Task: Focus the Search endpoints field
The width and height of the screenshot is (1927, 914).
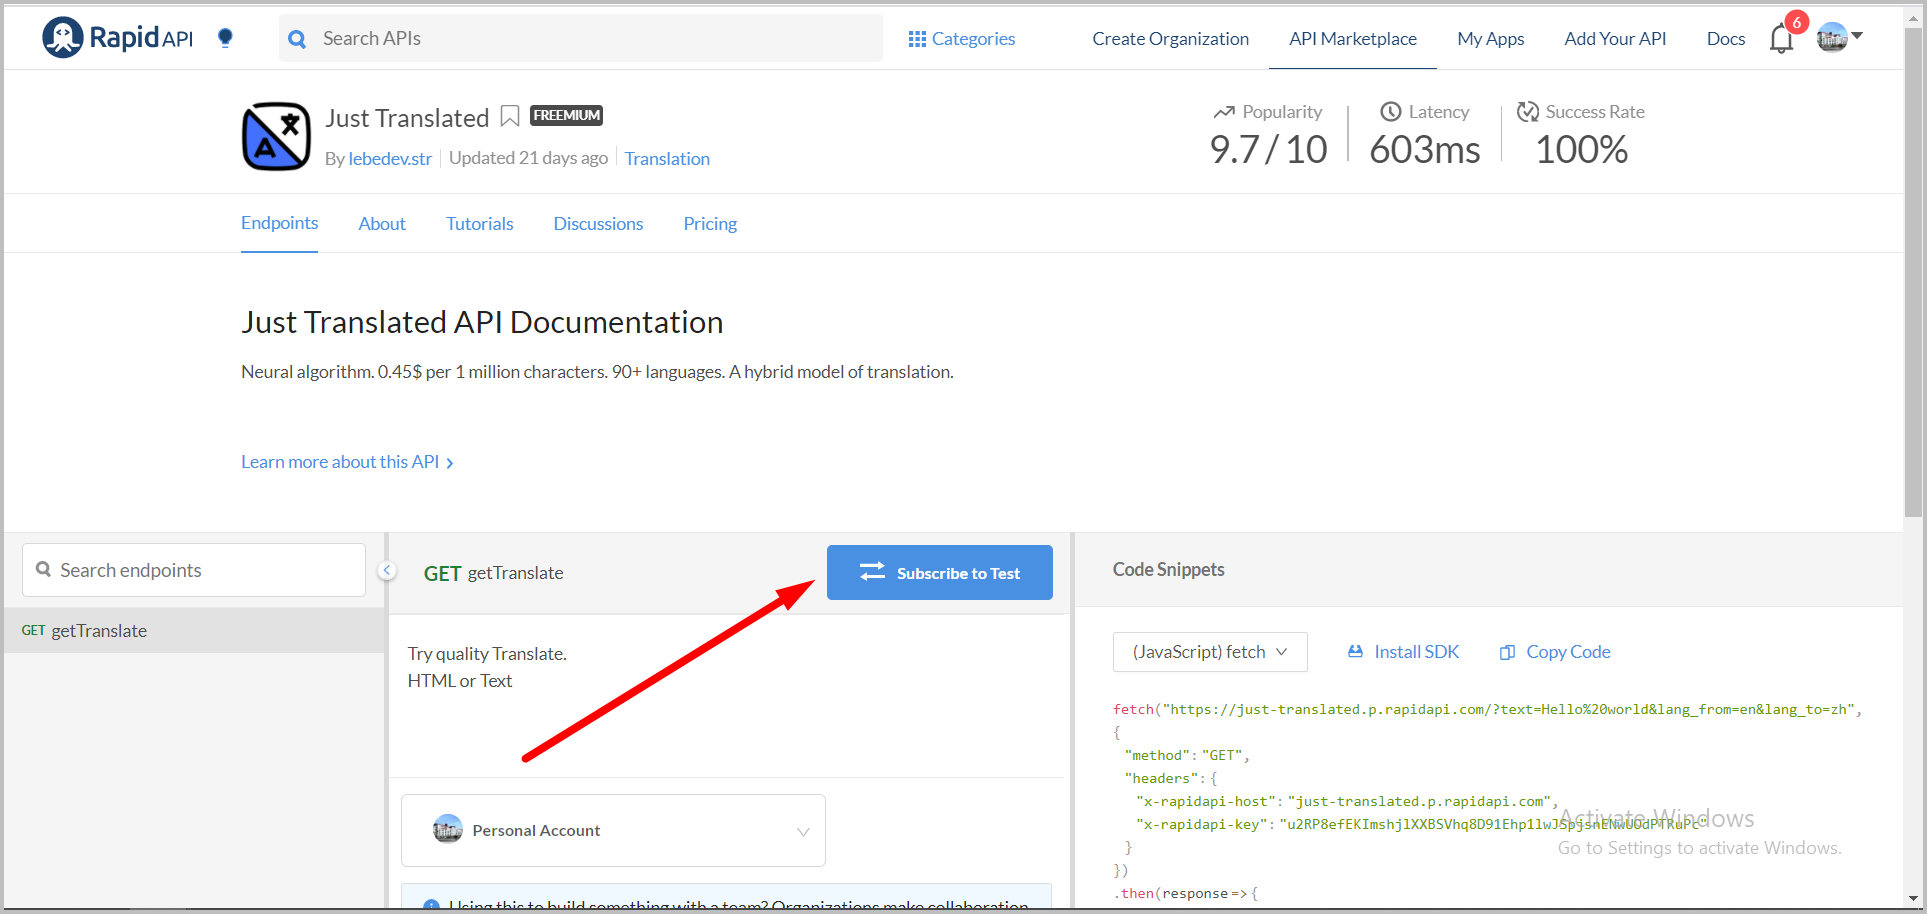Action: [194, 570]
